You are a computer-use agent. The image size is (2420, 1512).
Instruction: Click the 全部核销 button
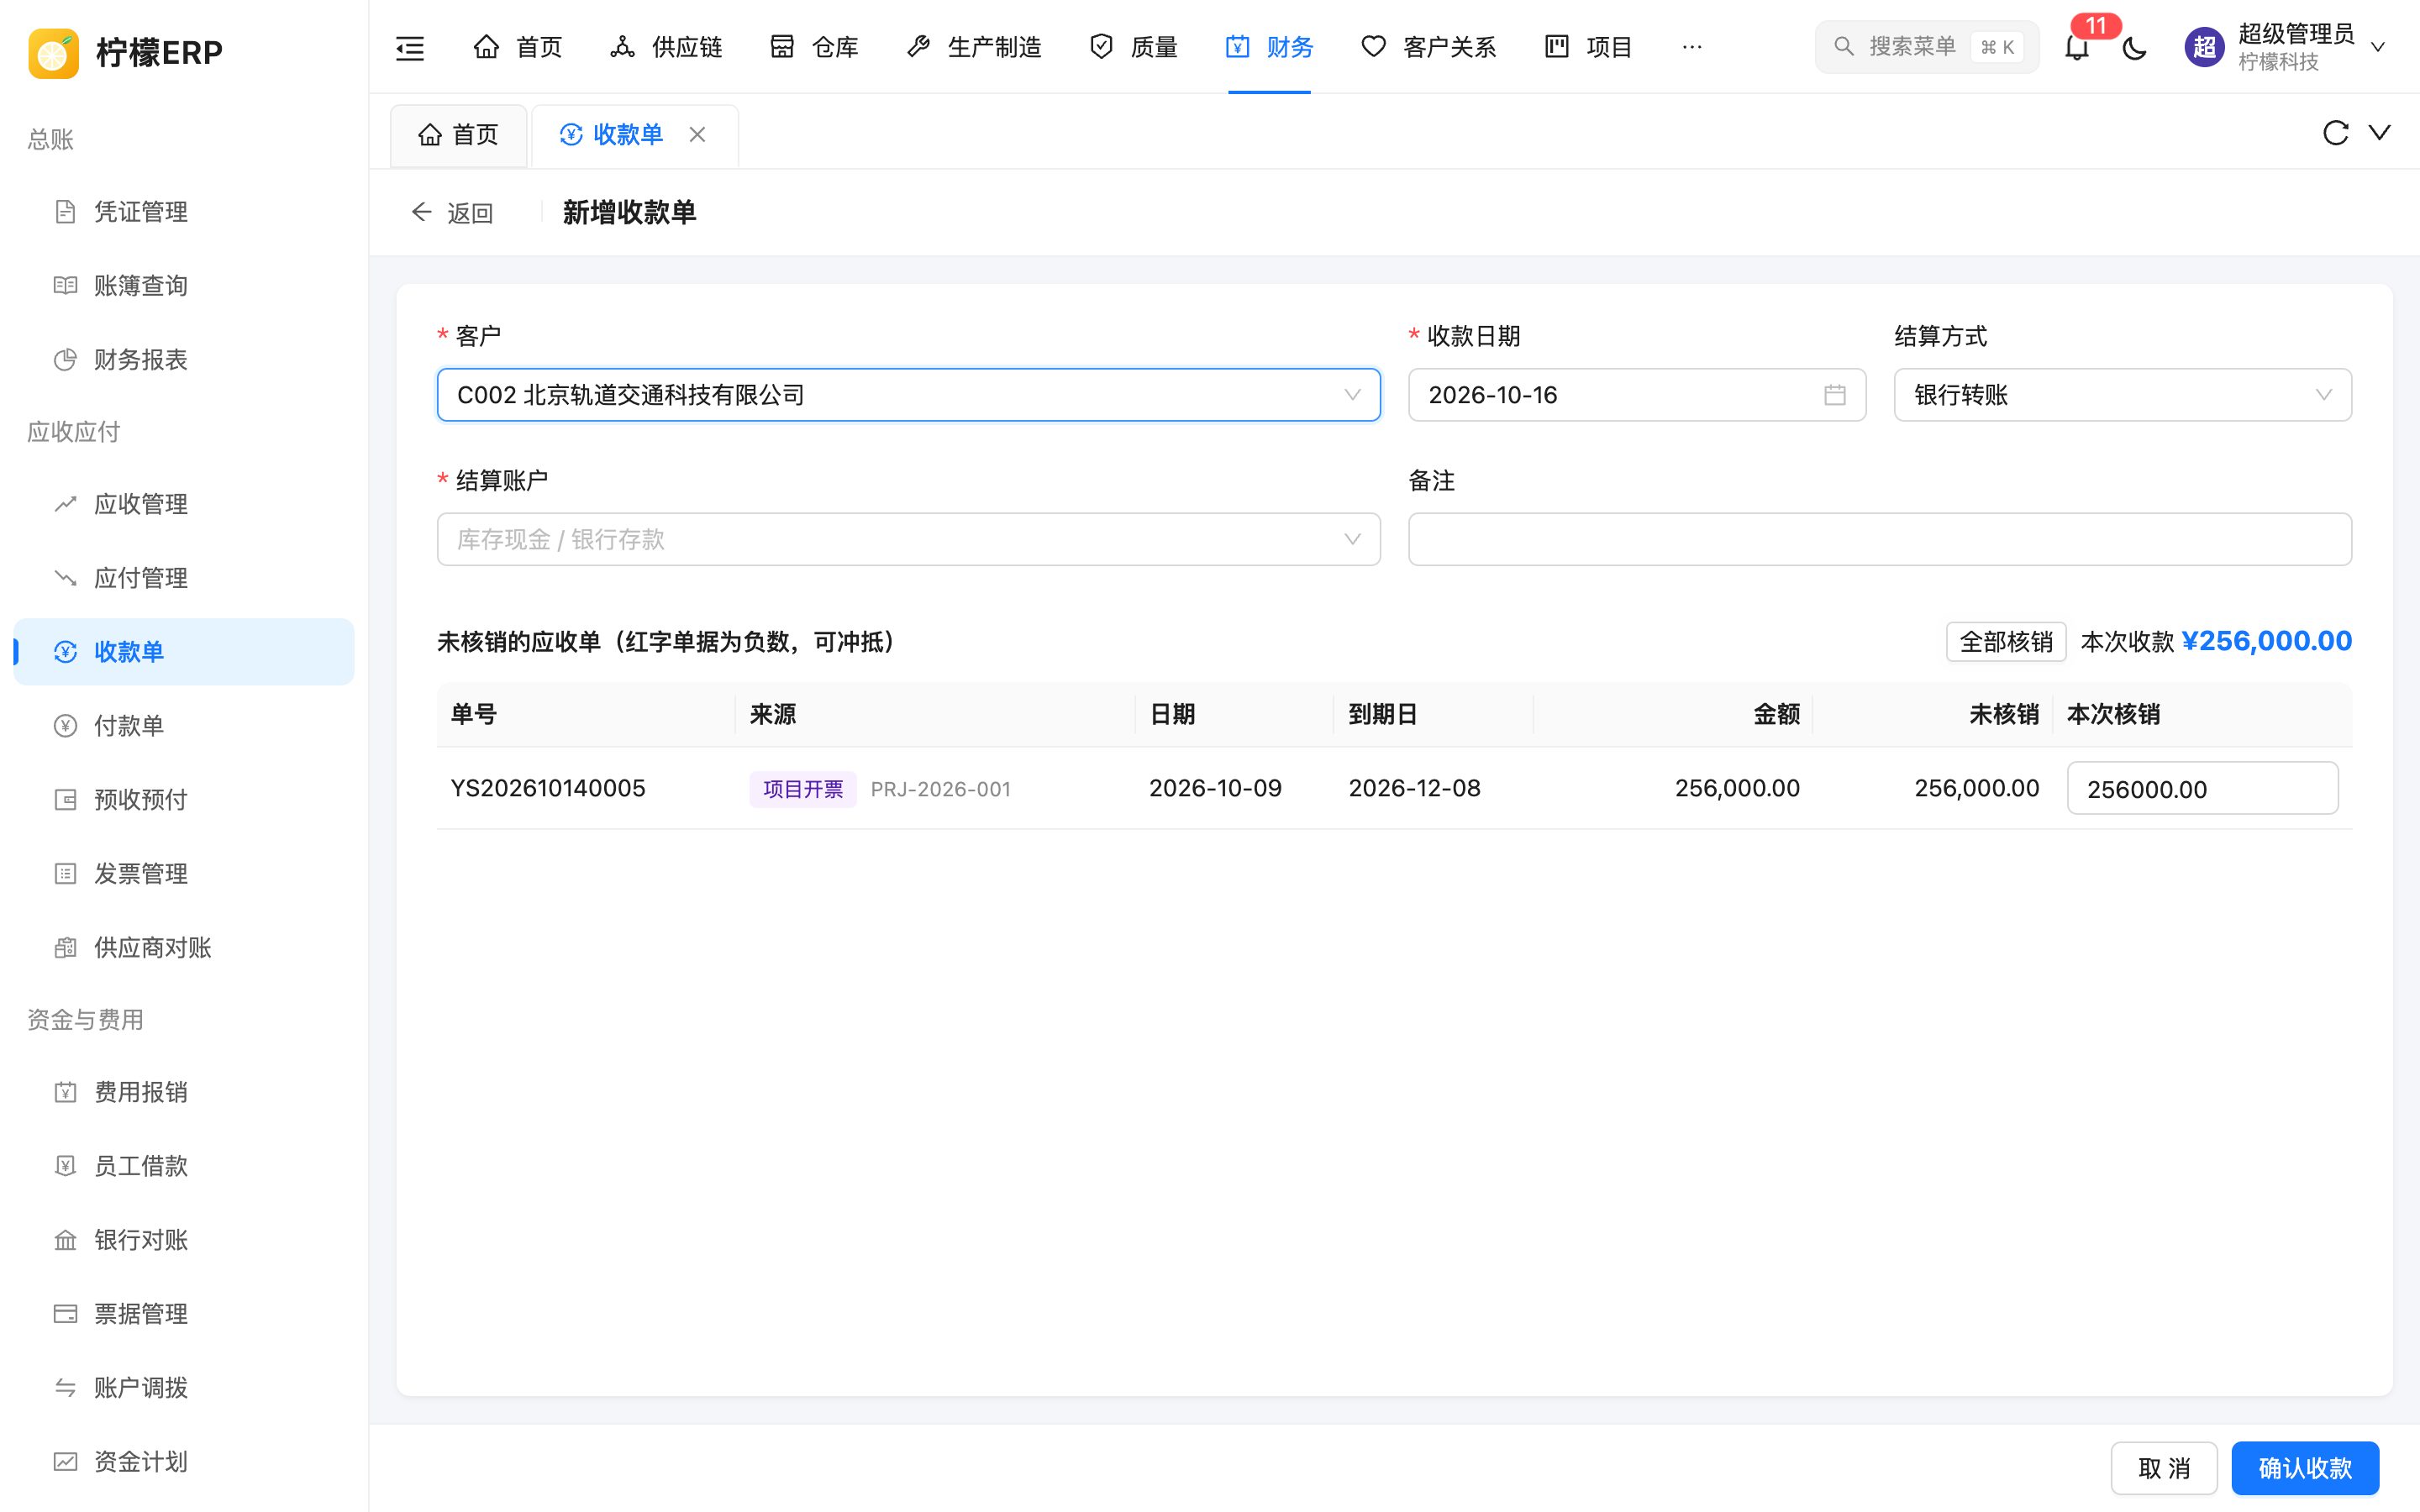click(2006, 642)
